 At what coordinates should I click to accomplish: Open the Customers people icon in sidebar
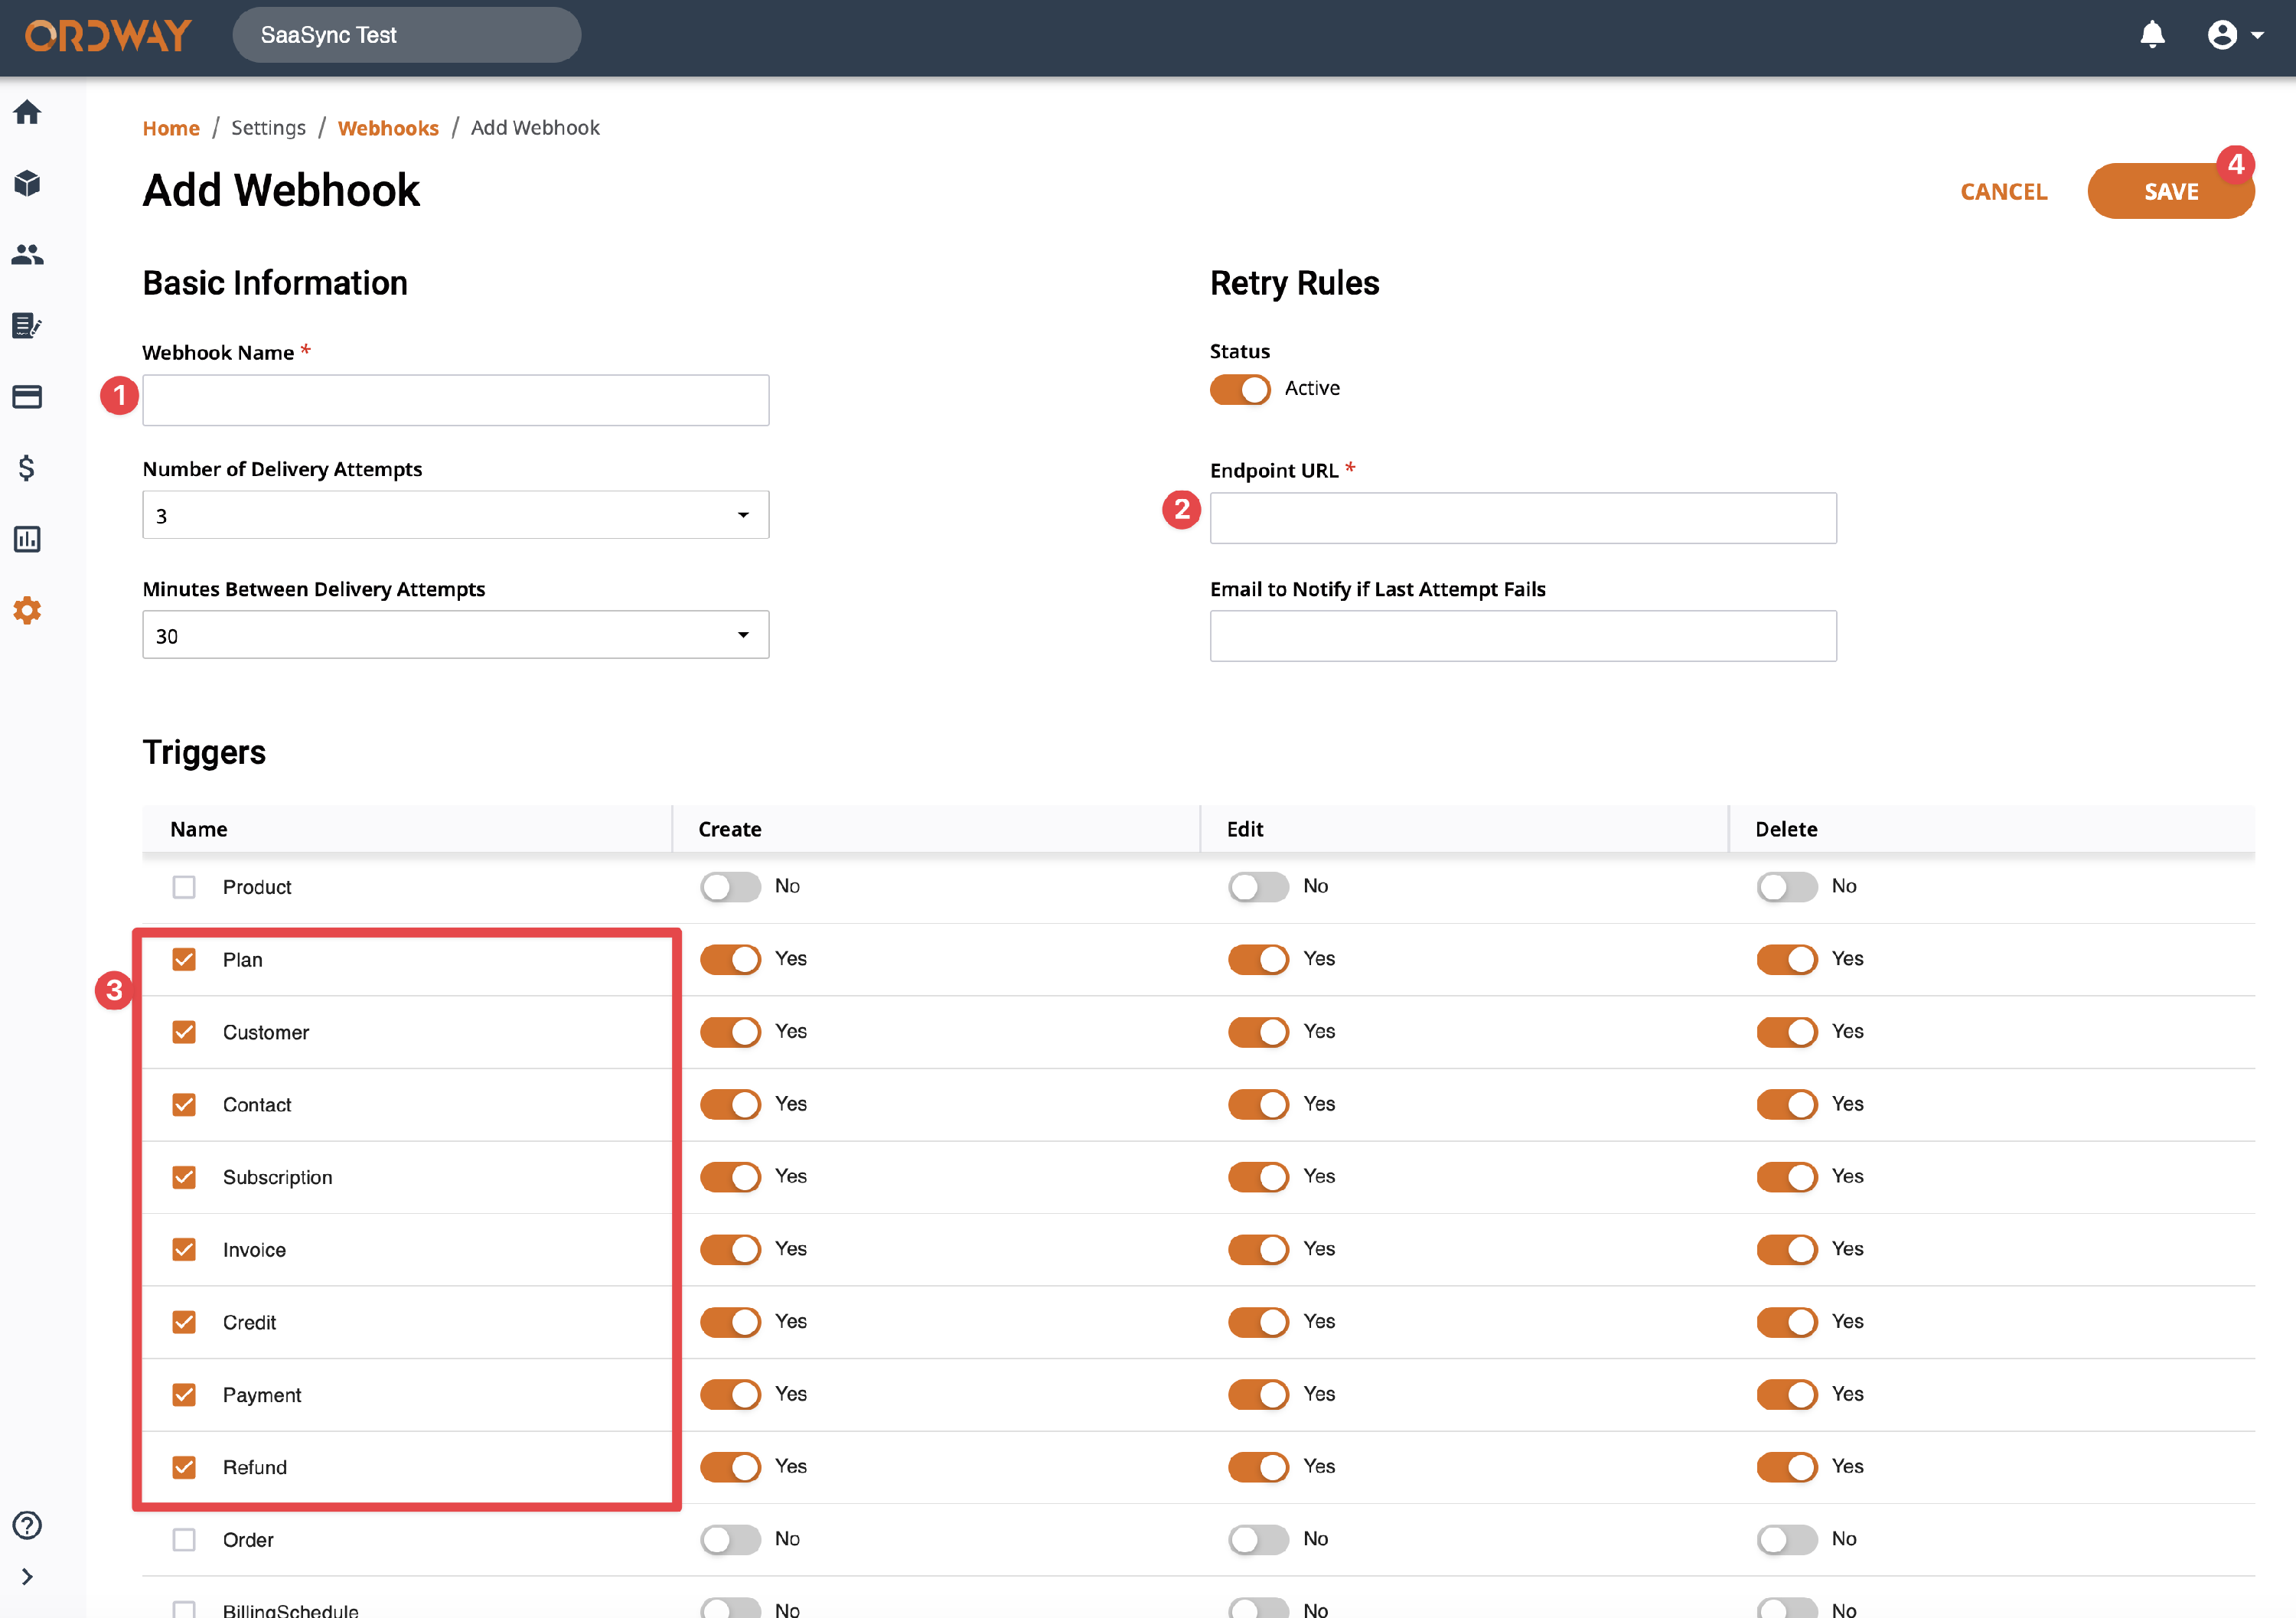coord(27,255)
